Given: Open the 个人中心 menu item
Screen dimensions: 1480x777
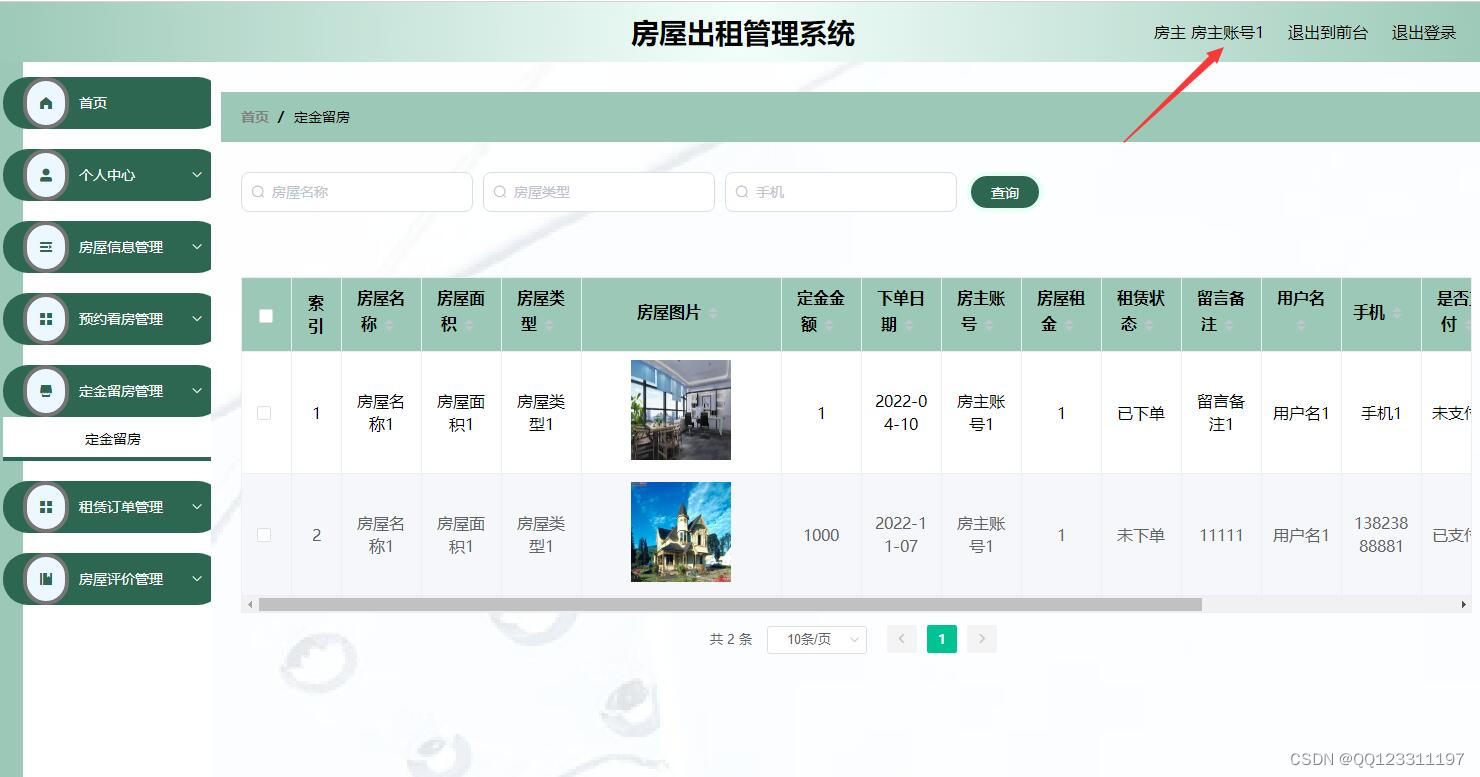Looking at the screenshot, I should pyautogui.click(x=108, y=175).
